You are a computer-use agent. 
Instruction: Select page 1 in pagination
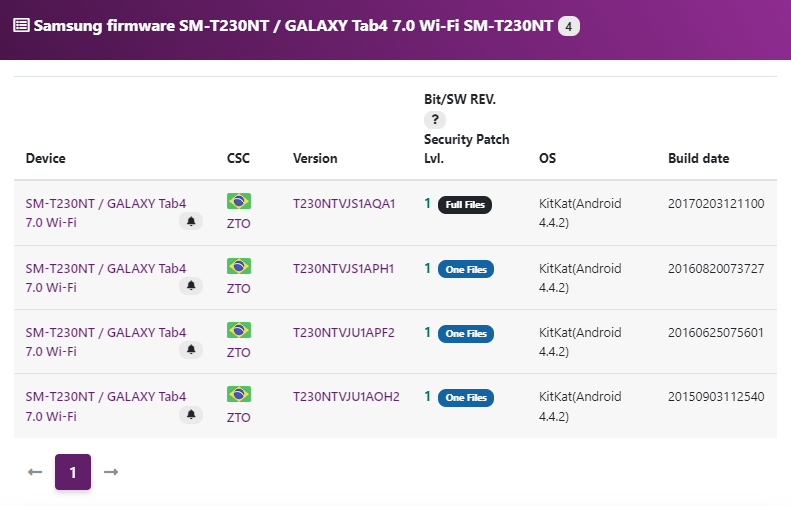73,472
